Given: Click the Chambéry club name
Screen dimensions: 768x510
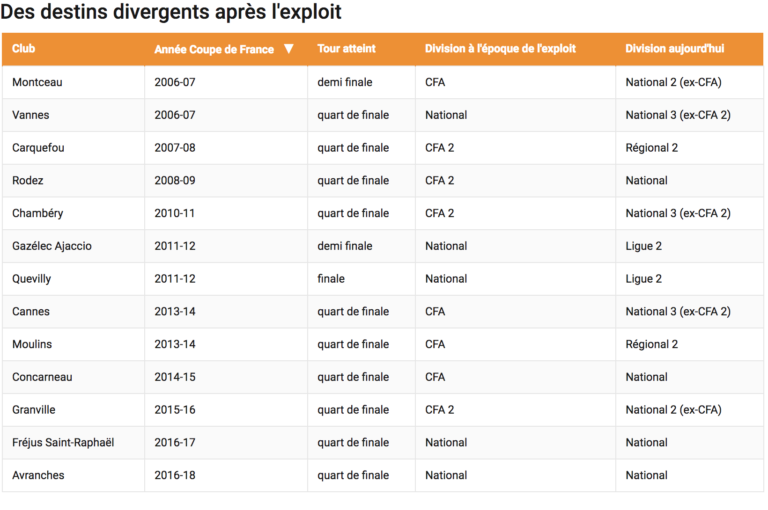Looking at the screenshot, I should [x=37, y=213].
